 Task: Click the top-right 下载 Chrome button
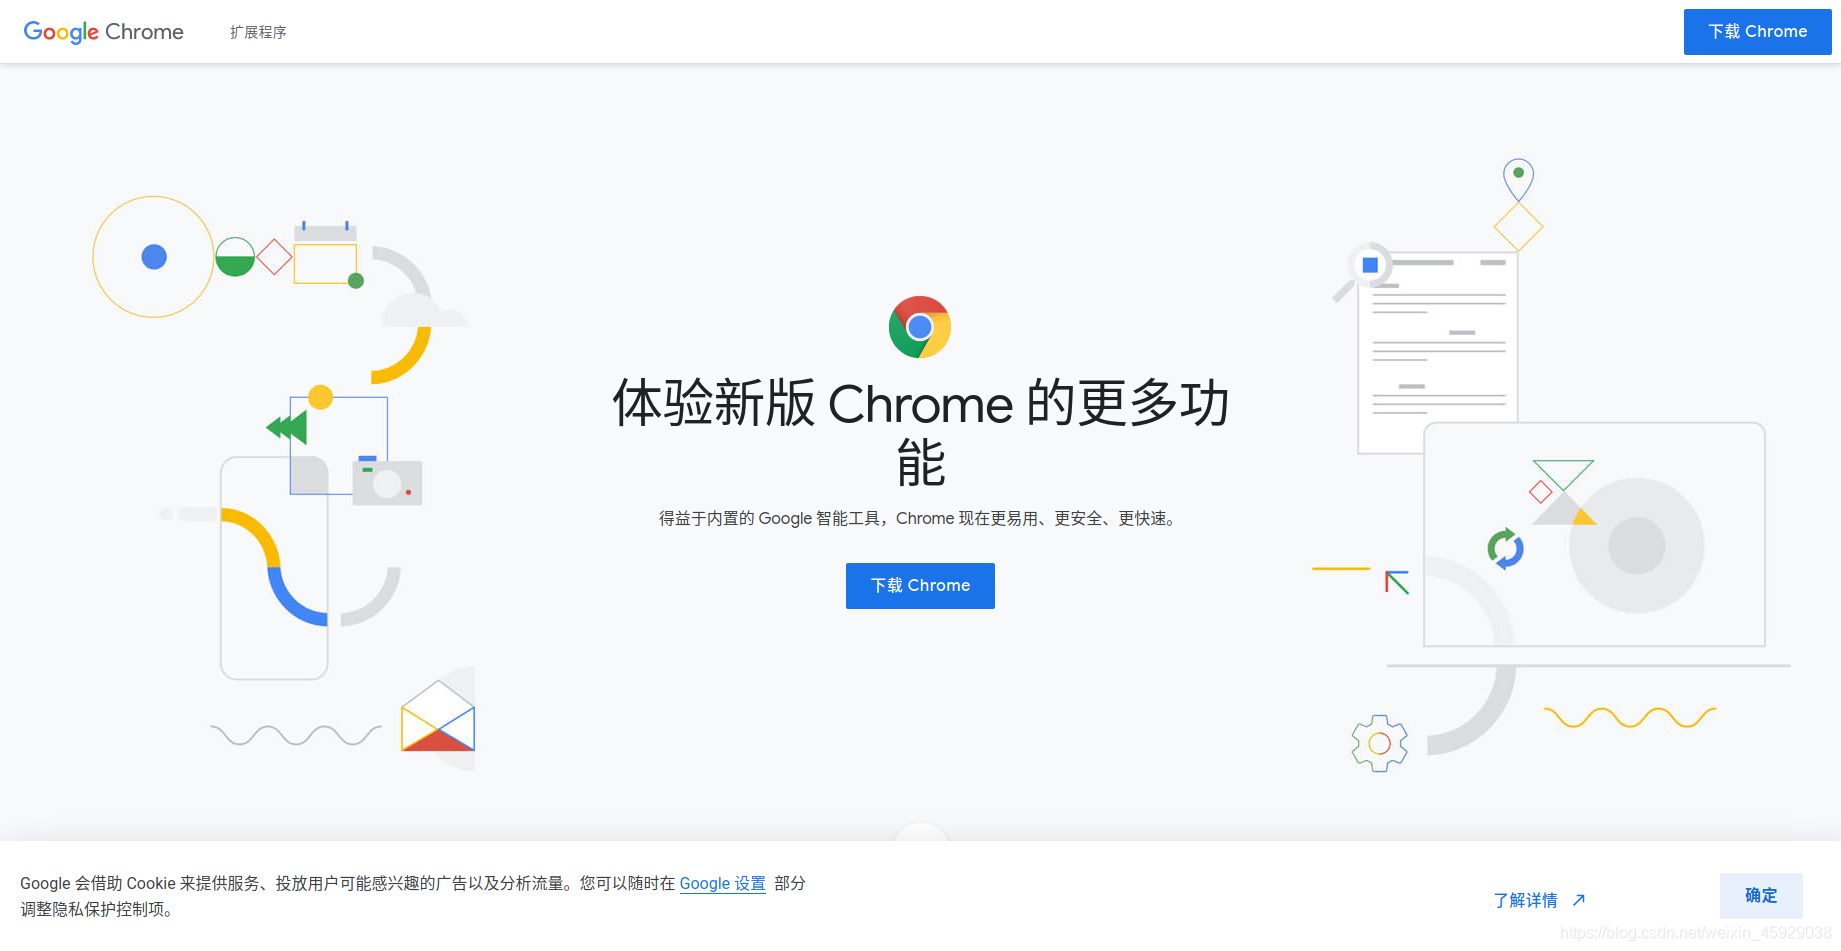[x=1757, y=32]
